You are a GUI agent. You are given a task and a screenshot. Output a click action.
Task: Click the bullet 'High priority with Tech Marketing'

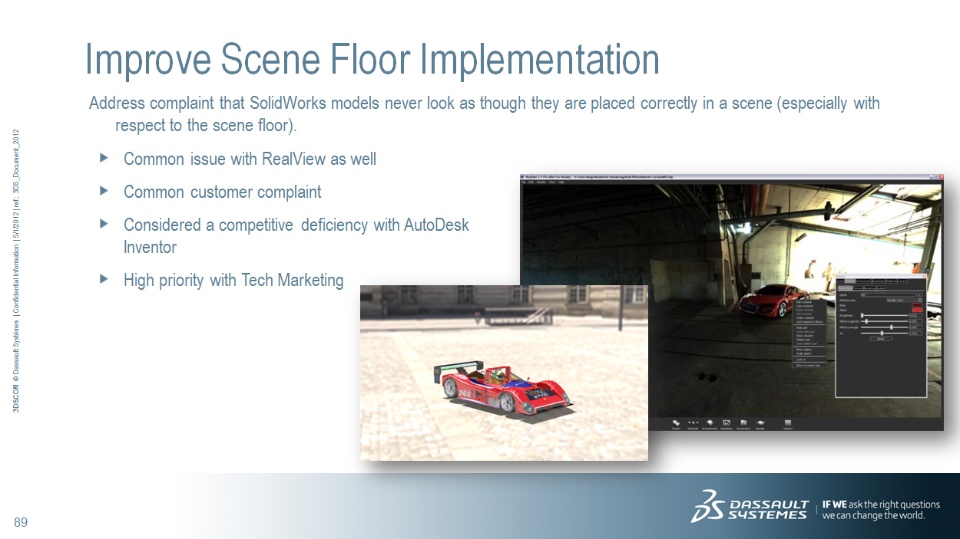[x=233, y=281]
